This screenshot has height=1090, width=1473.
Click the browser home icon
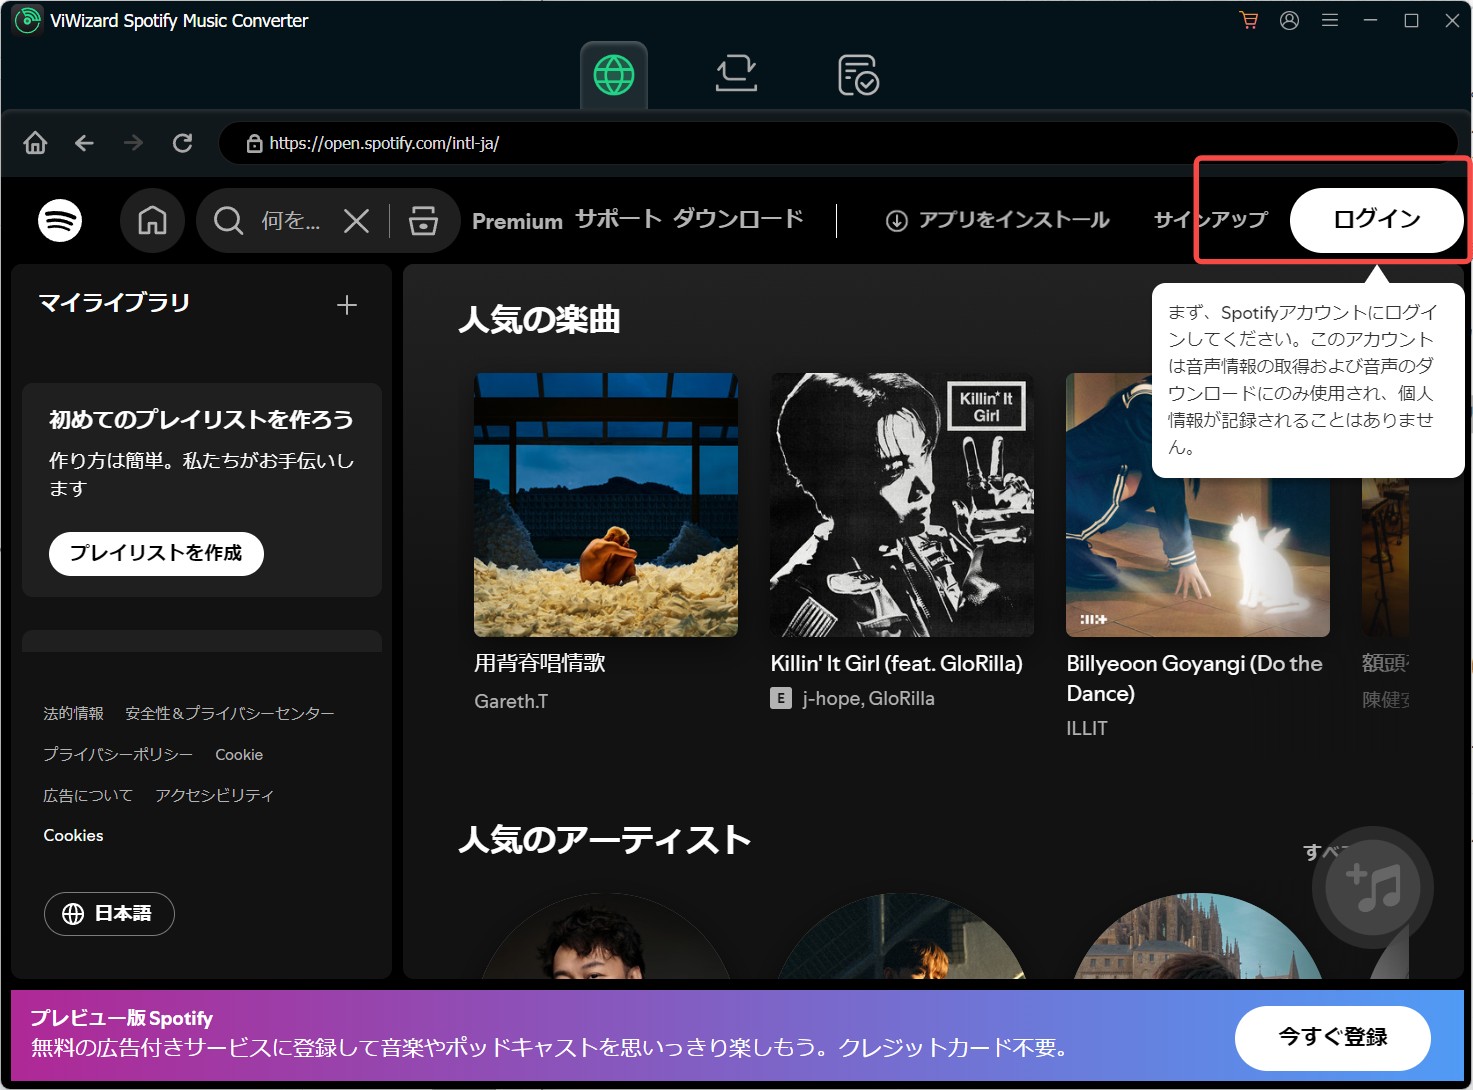coord(35,143)
